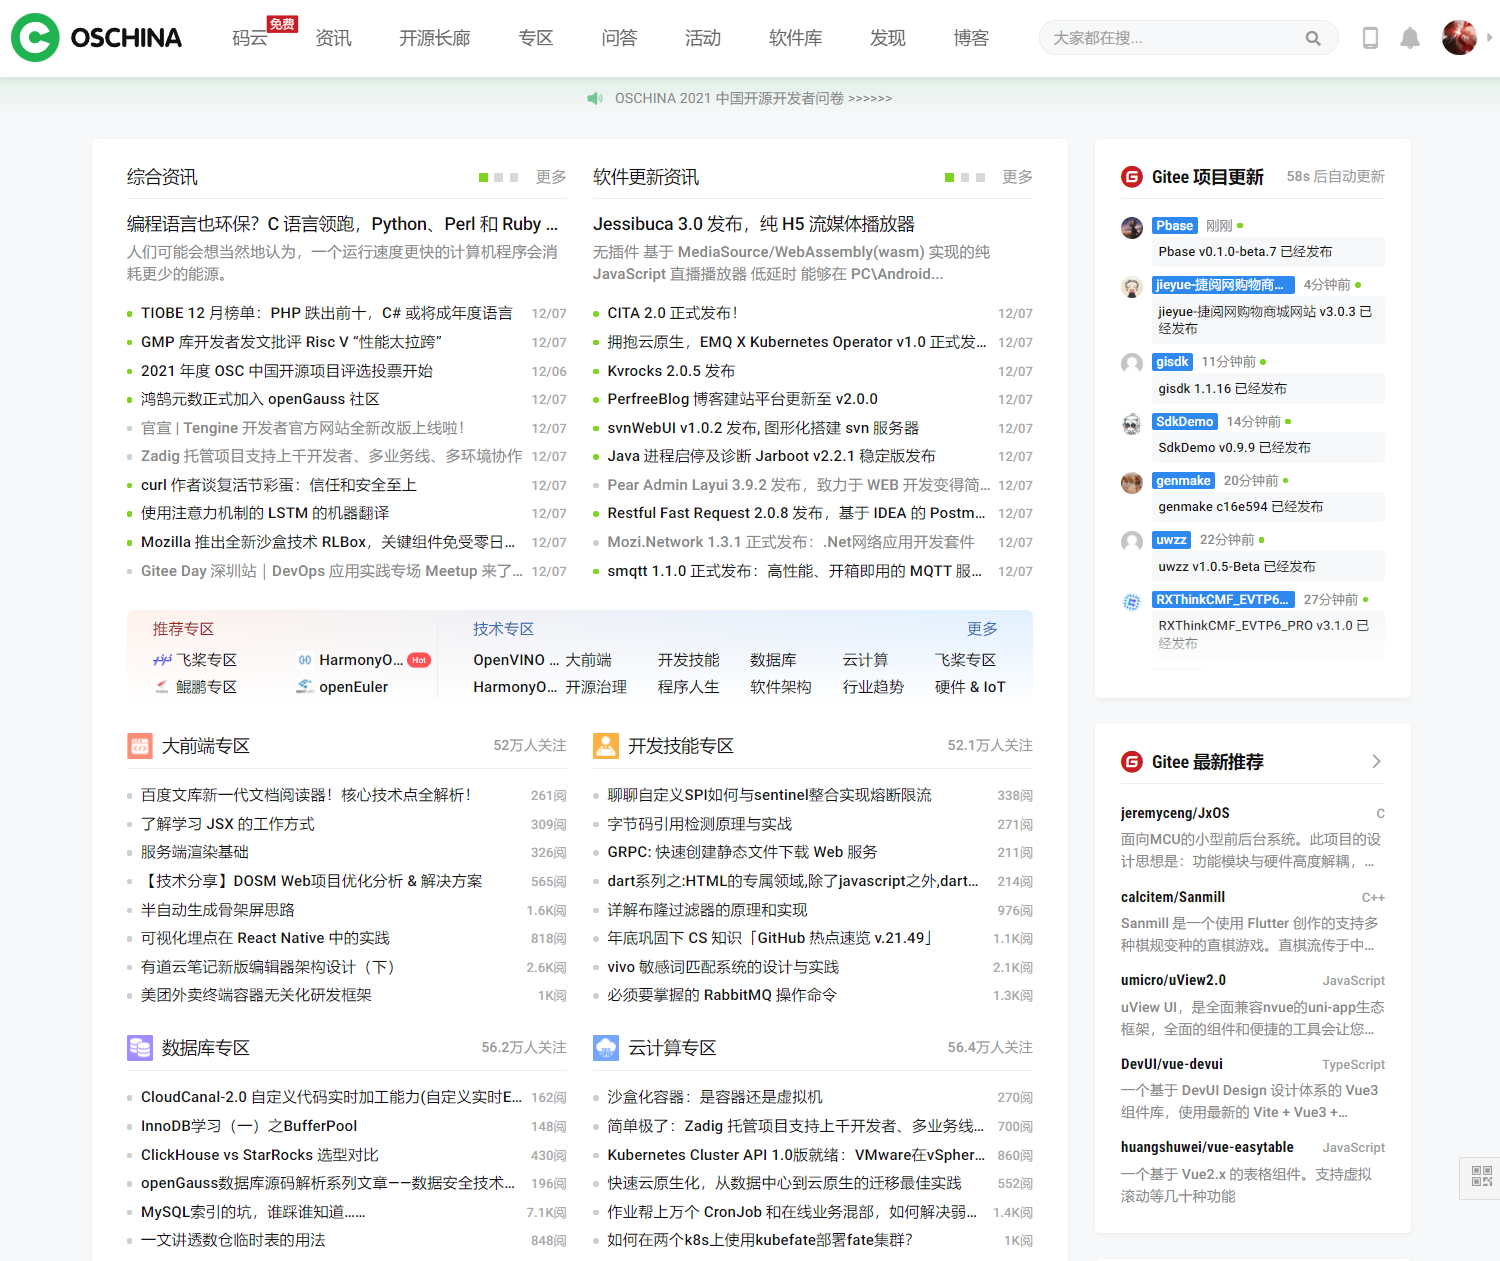The image size is (1500, 1261).
Task: Expand the Gitee 最新推荐 chevron arrow
Action: tap(1377, 762)
